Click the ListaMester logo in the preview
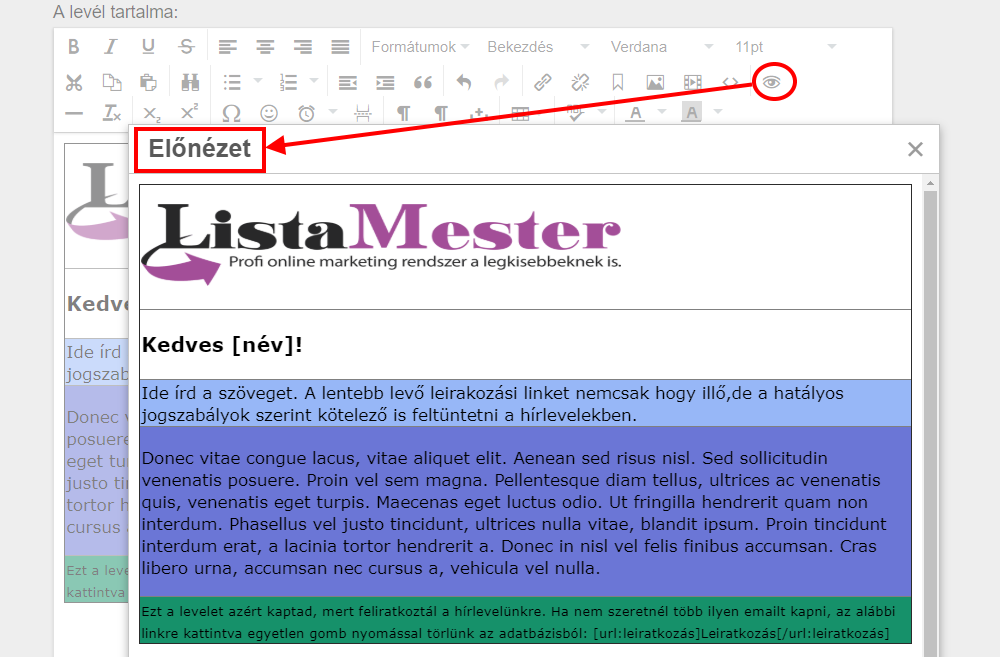The height and width of the screenshot is (657, 1000). 381,244
